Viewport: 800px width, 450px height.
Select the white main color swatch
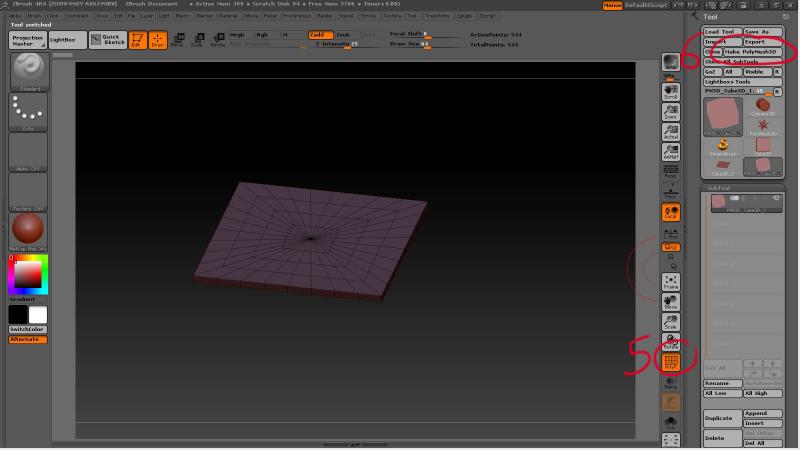[38, 315]
